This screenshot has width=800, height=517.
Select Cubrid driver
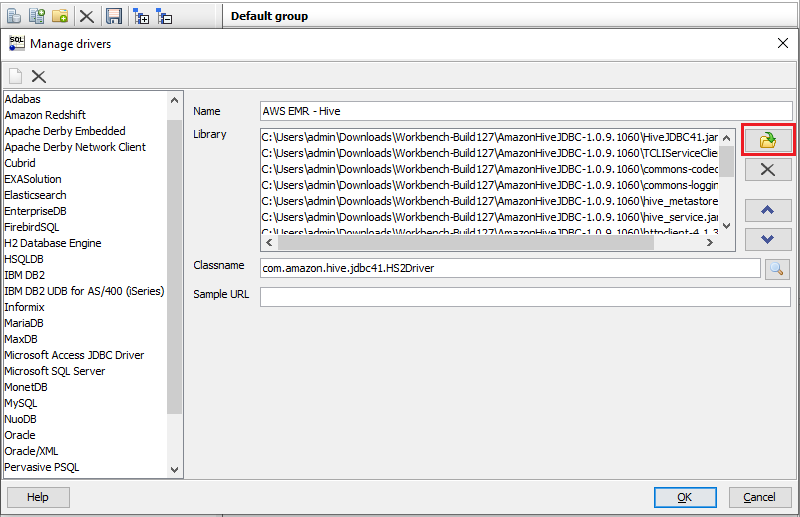click(x=85, y=163)
